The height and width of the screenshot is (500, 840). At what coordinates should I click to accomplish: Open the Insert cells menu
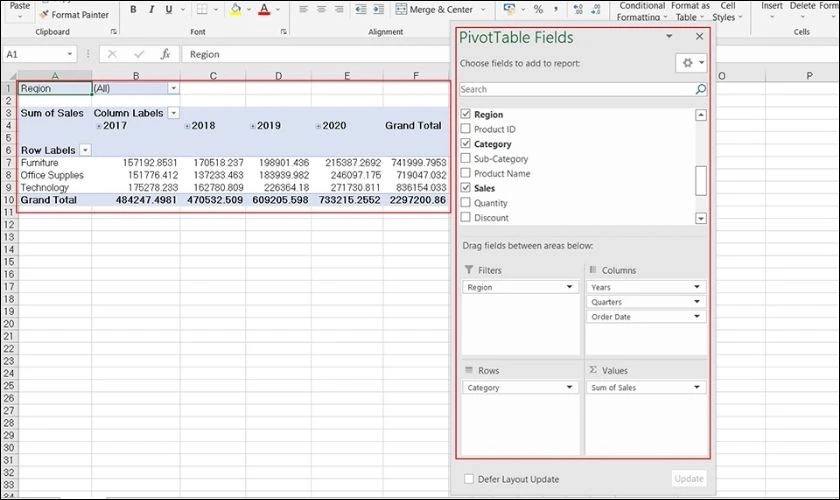[x=772, y=10]
